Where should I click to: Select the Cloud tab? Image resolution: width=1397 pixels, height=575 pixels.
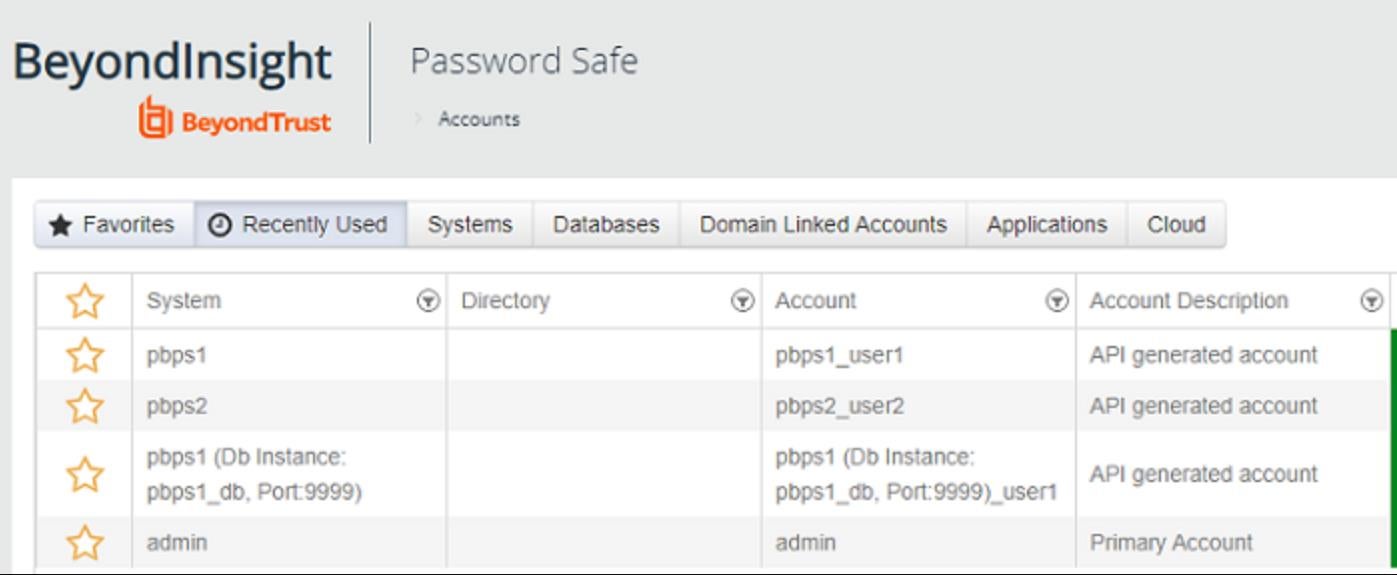click(x=1175, y=225)
